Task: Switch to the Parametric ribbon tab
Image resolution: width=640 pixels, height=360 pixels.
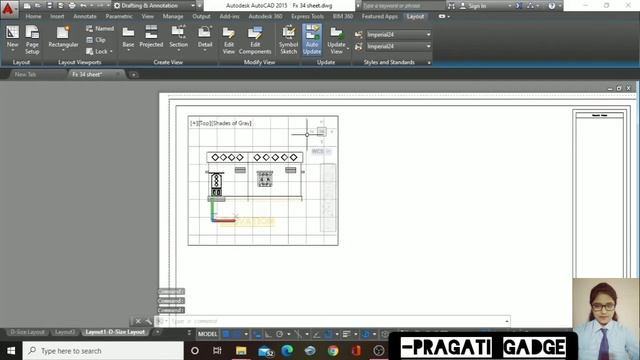Action: pyautogui.click(x=119, y=16)
